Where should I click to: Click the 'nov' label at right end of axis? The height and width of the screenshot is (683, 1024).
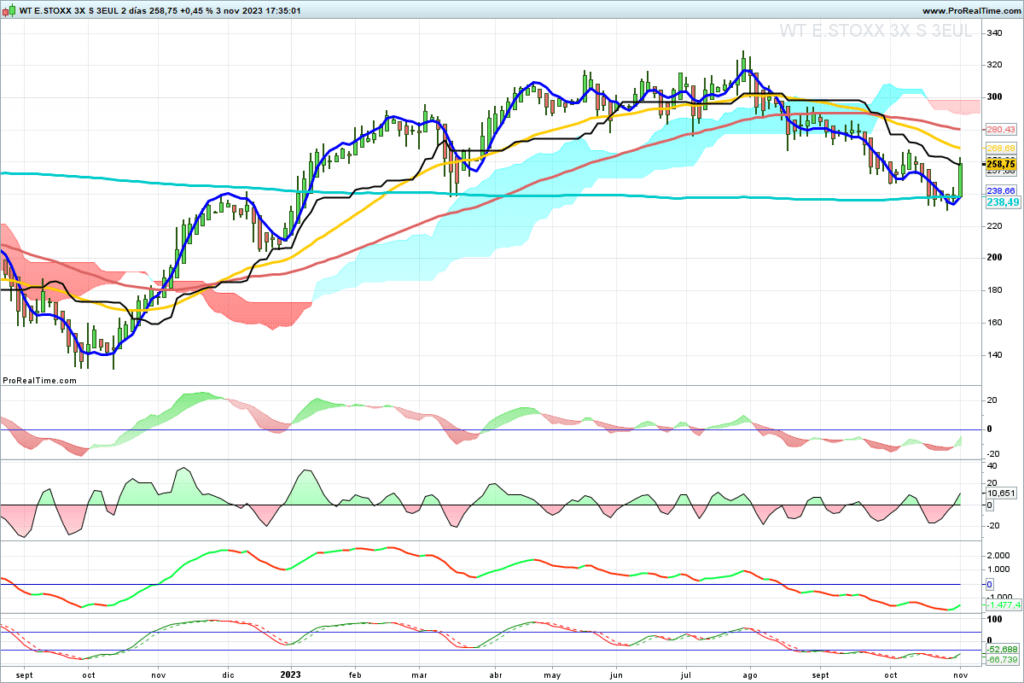tap(961, 674)
